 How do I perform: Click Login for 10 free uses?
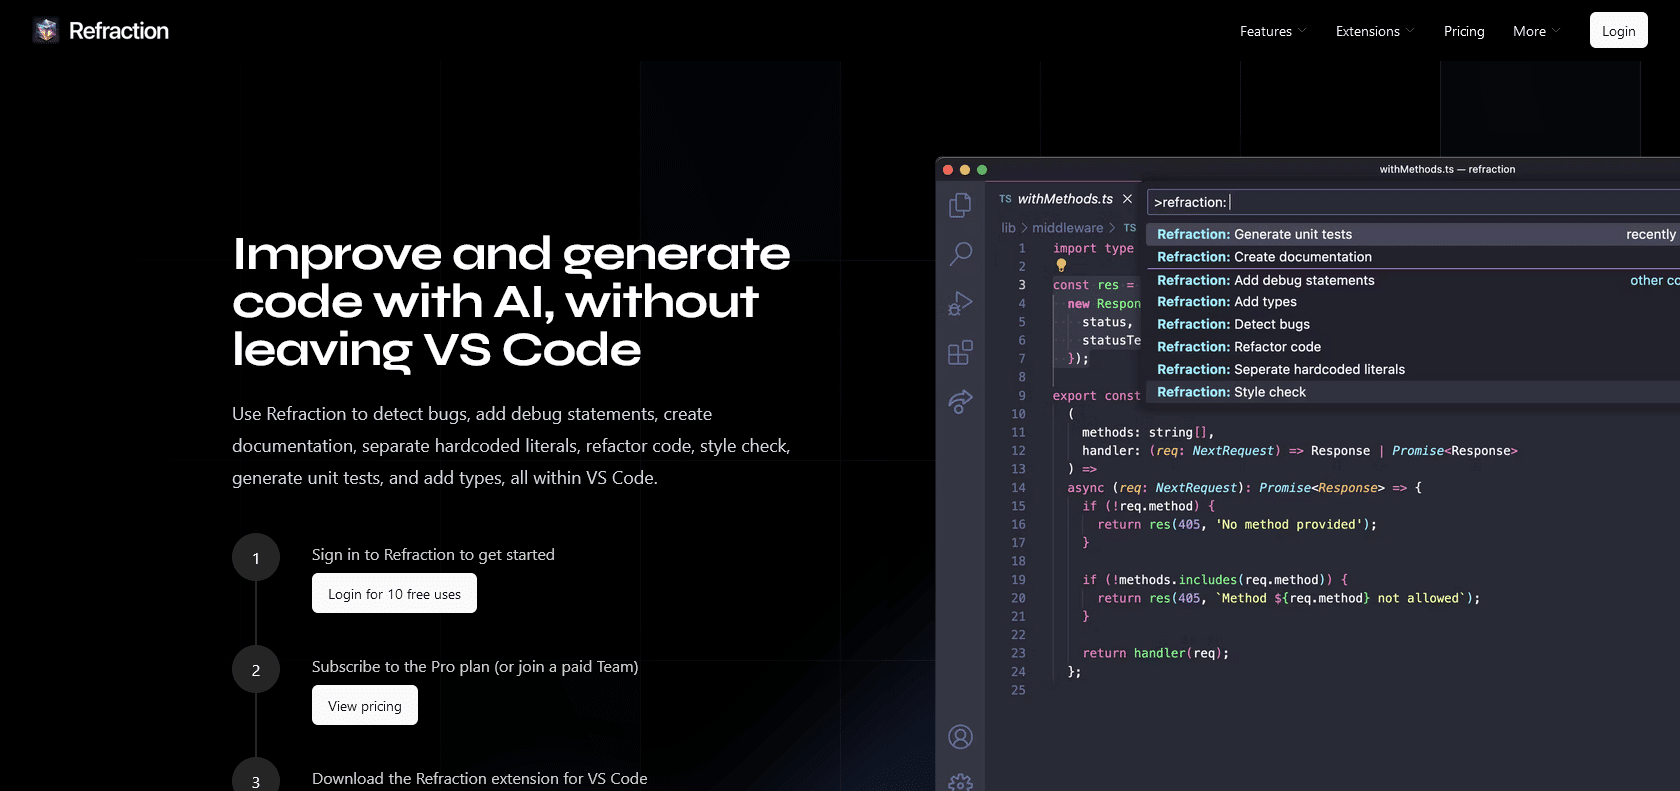click(394, 593)
